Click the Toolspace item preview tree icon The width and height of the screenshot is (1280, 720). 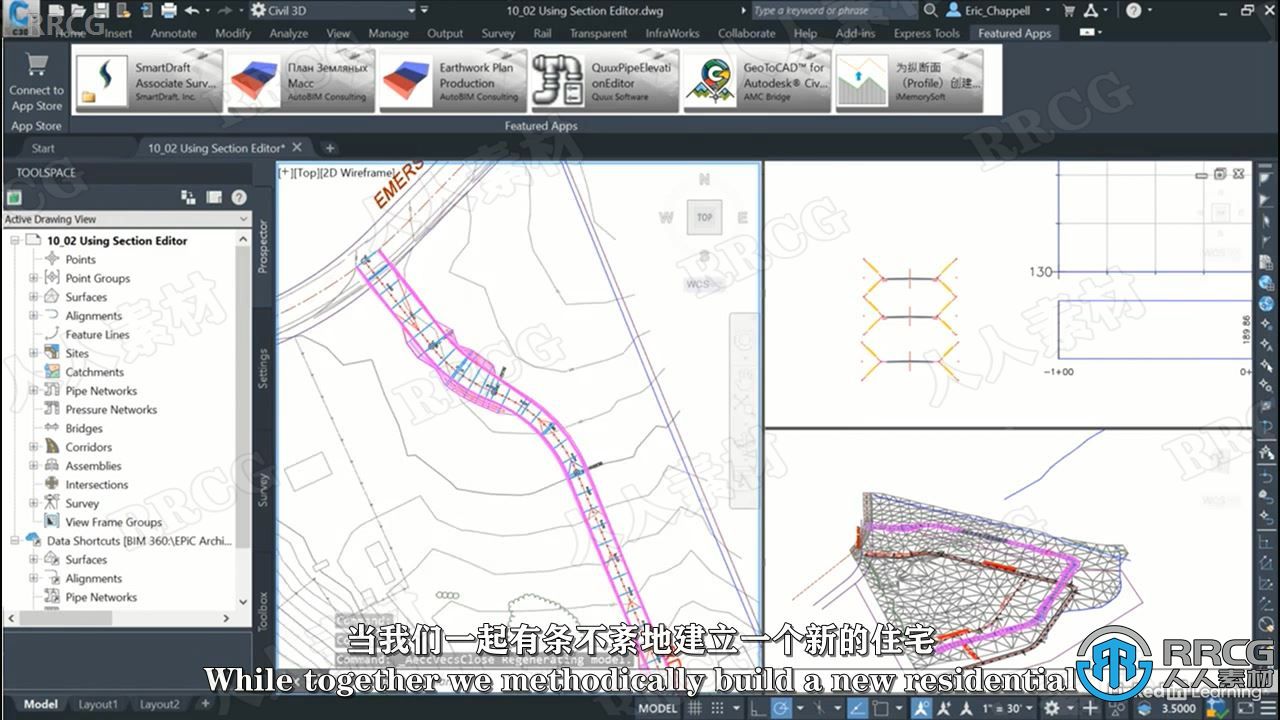[190, 197]
